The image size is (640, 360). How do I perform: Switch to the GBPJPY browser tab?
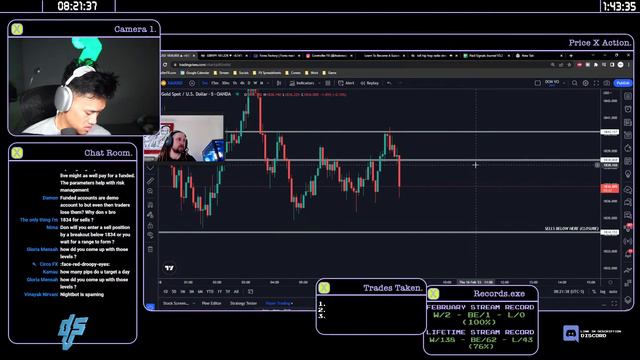coord(224,56)
